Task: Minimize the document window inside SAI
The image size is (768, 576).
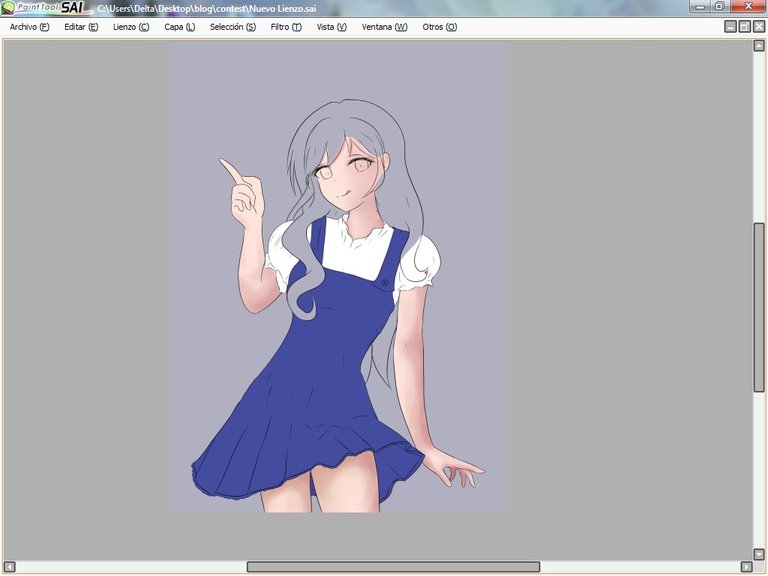Action: pyautogui.click(x=730, y=27)
